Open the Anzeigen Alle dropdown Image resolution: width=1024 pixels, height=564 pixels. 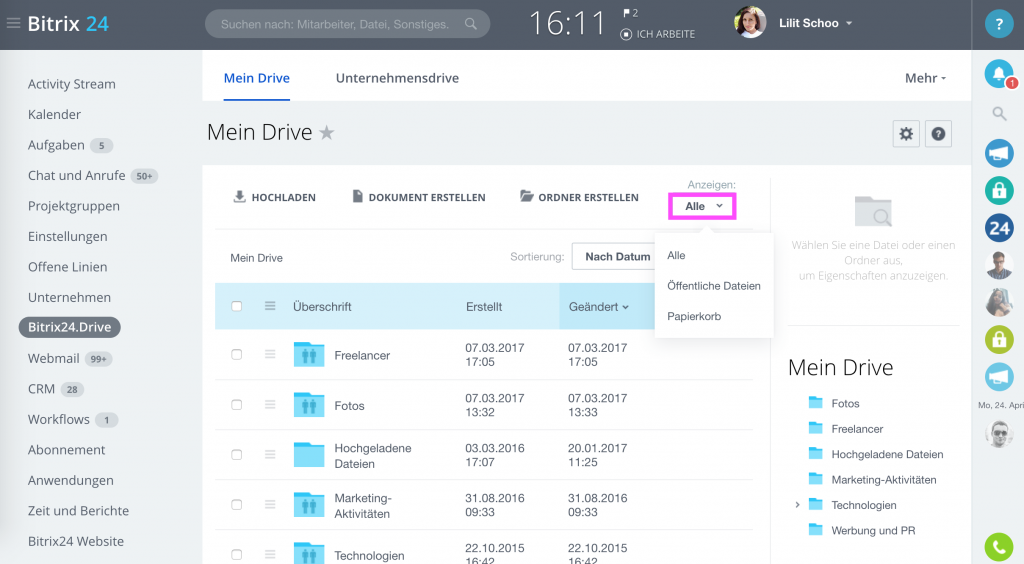(703, 206)
